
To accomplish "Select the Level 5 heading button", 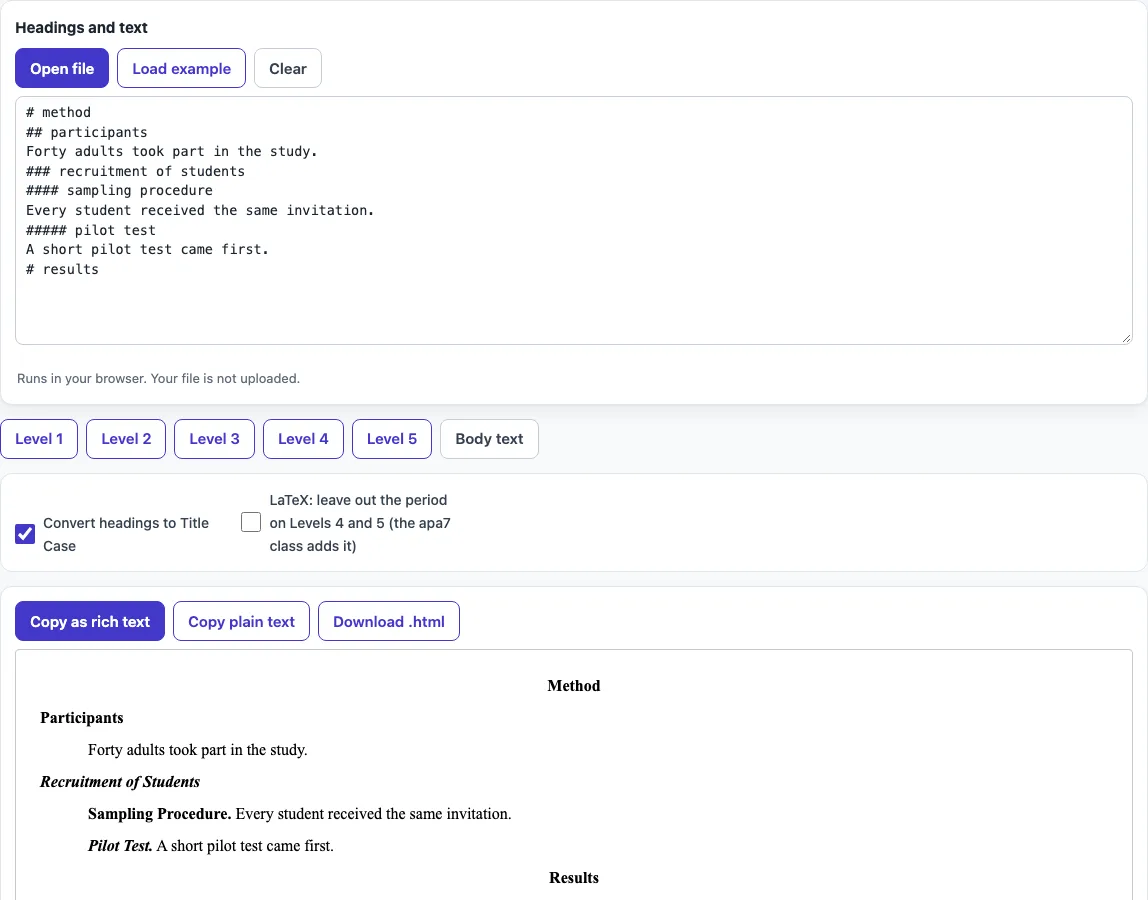I will click(392, 439).
